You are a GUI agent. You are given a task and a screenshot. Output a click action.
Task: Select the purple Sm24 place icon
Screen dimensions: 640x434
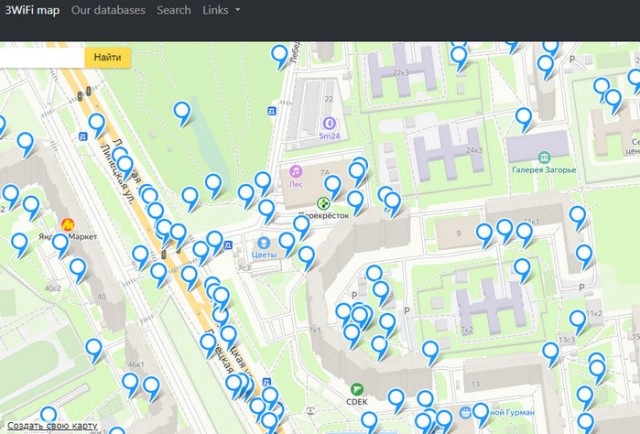[329, 123]
